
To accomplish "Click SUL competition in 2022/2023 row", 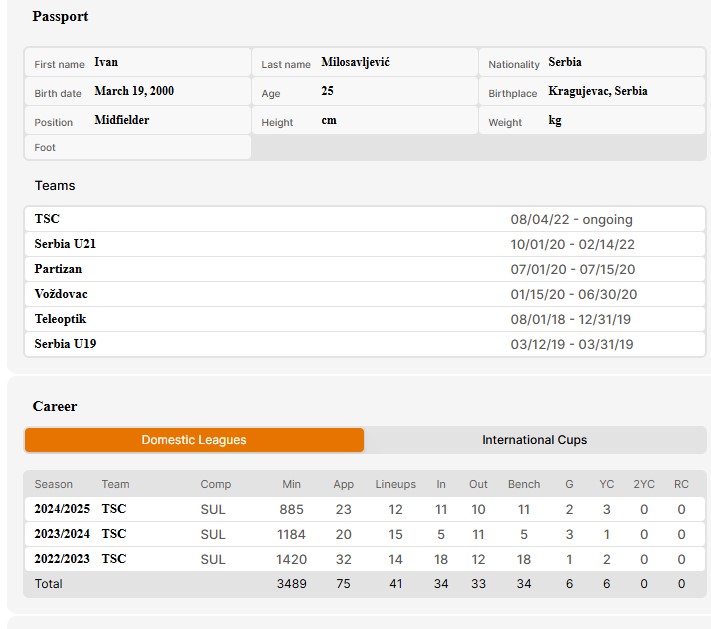I will (213, 560).
